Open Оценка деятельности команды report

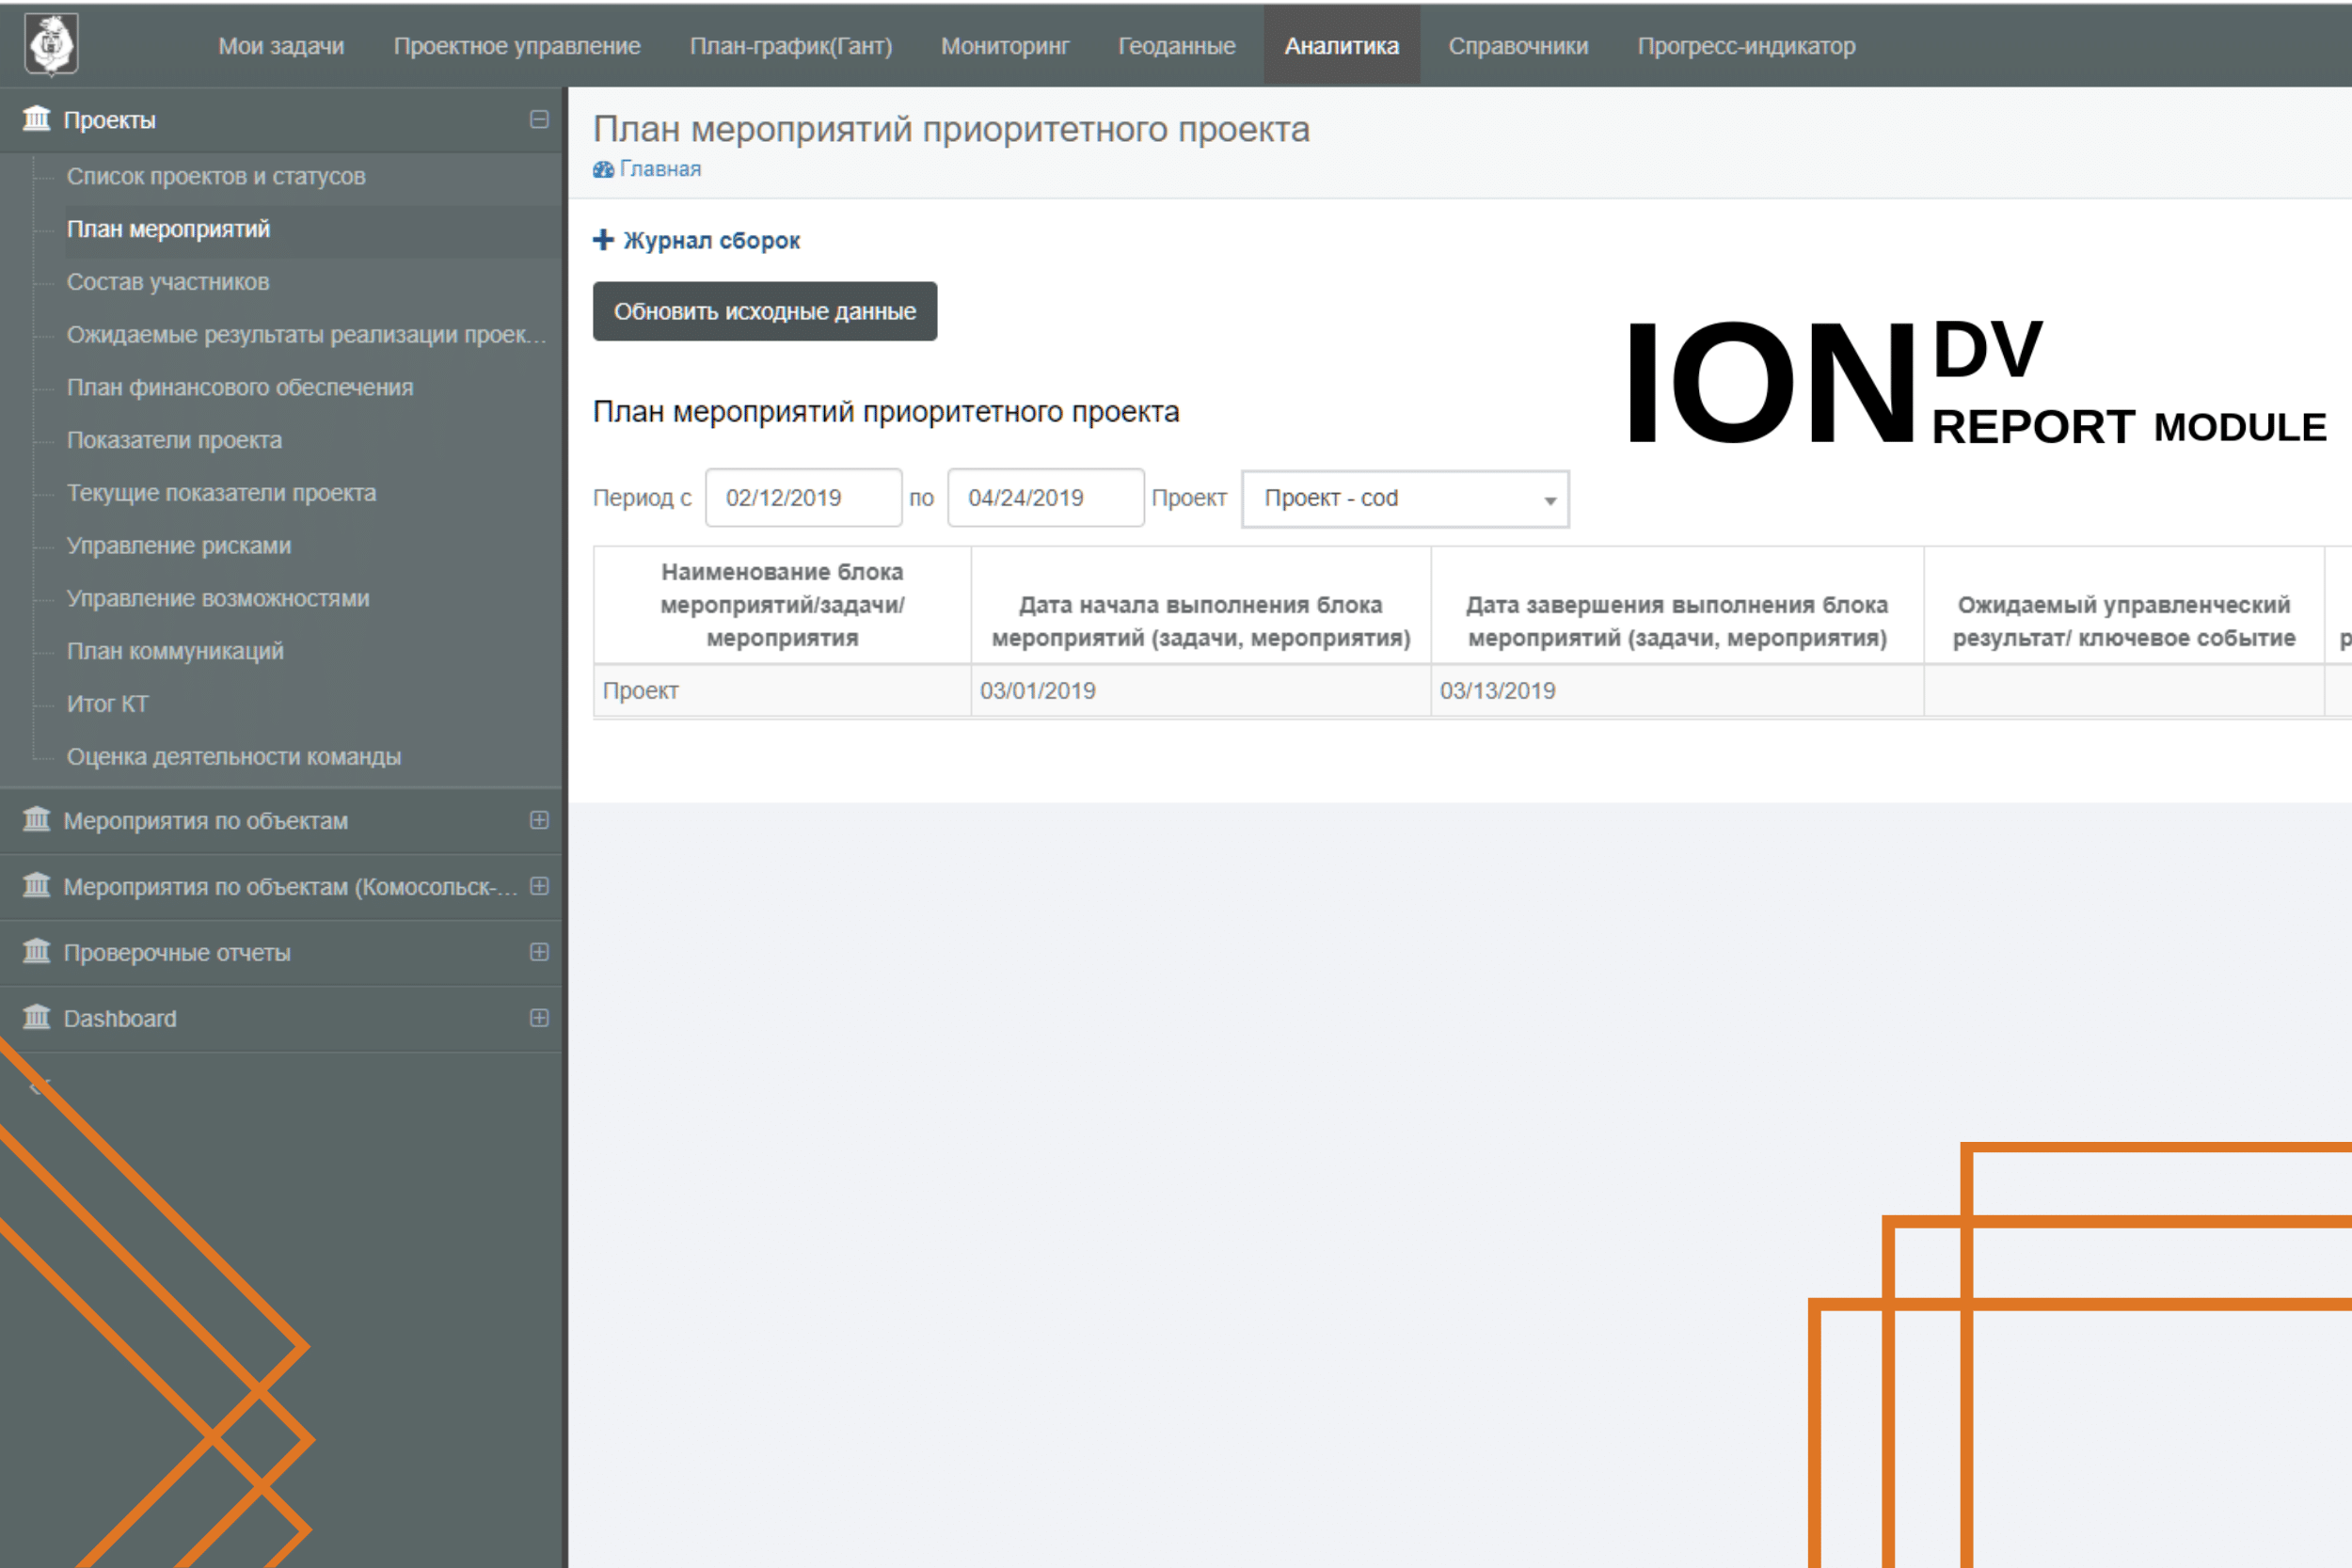coord(234,757)
